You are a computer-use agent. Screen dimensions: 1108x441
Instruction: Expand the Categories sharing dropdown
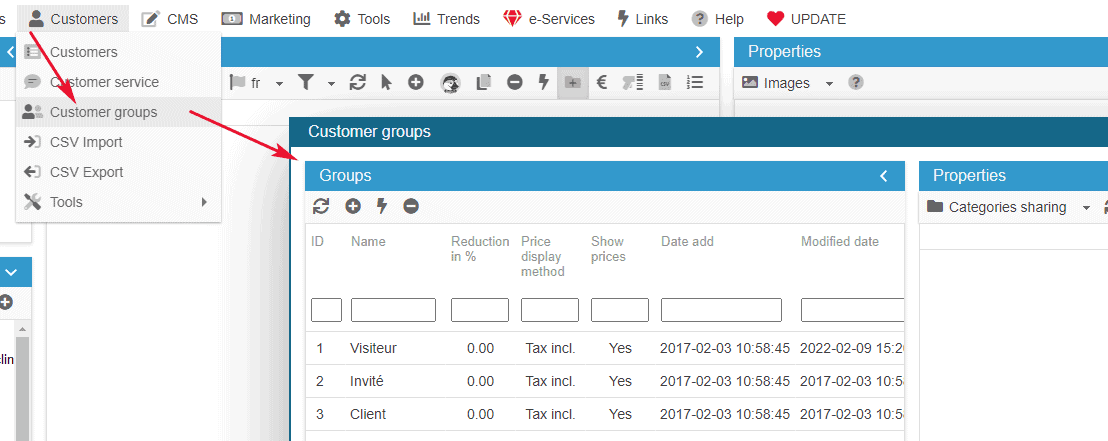click(x=1086, y=208)
